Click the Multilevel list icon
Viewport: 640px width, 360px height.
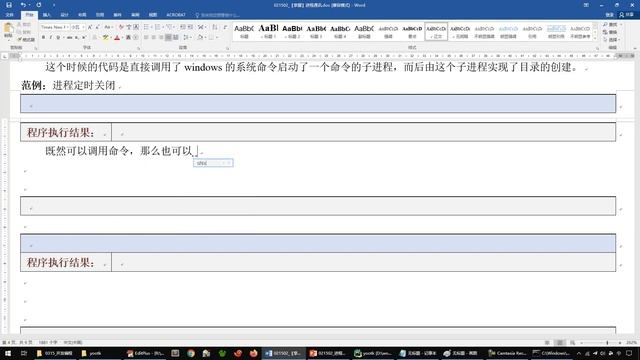pos(170,27)
